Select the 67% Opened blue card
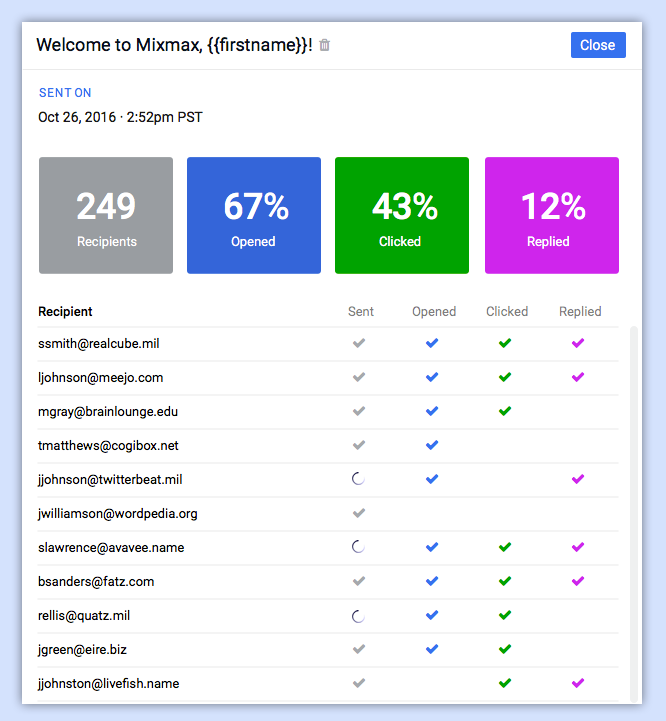Screen dimensions: 666x721 tap(254, 215)
